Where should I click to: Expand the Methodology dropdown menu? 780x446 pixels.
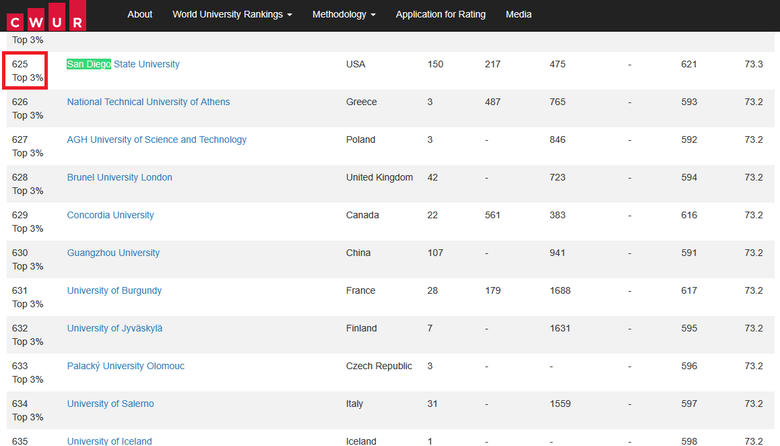click(x=344, y=14)
